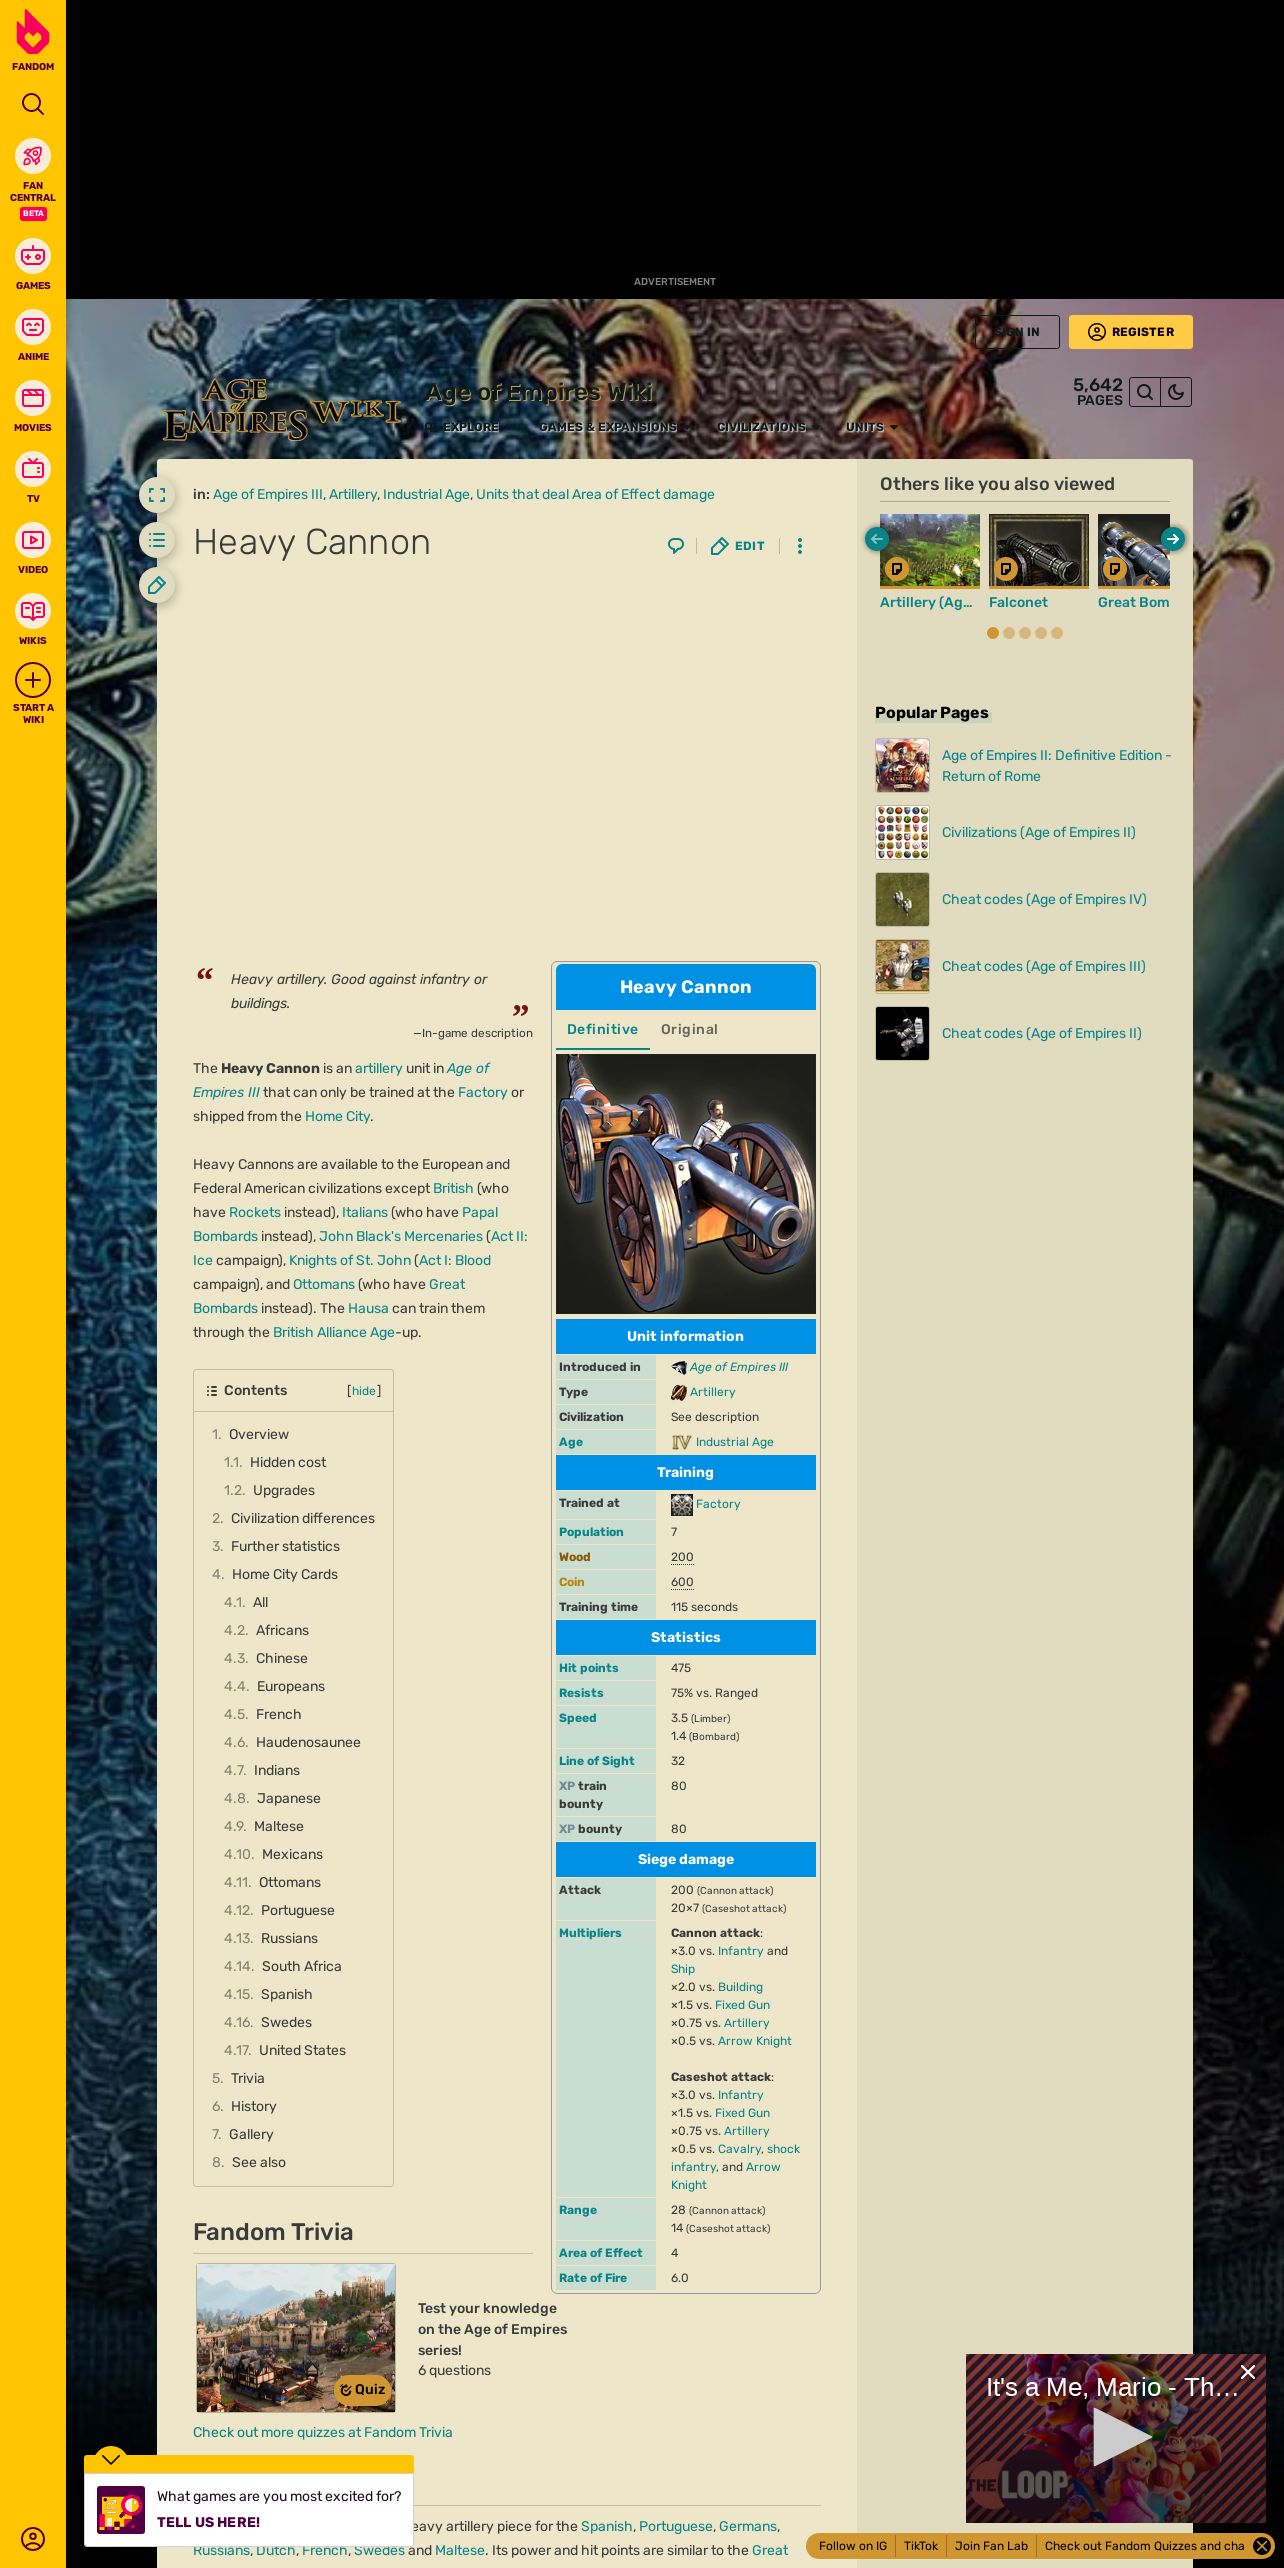Check out more quizzes at Fandom Trivia

[322, 2432]
